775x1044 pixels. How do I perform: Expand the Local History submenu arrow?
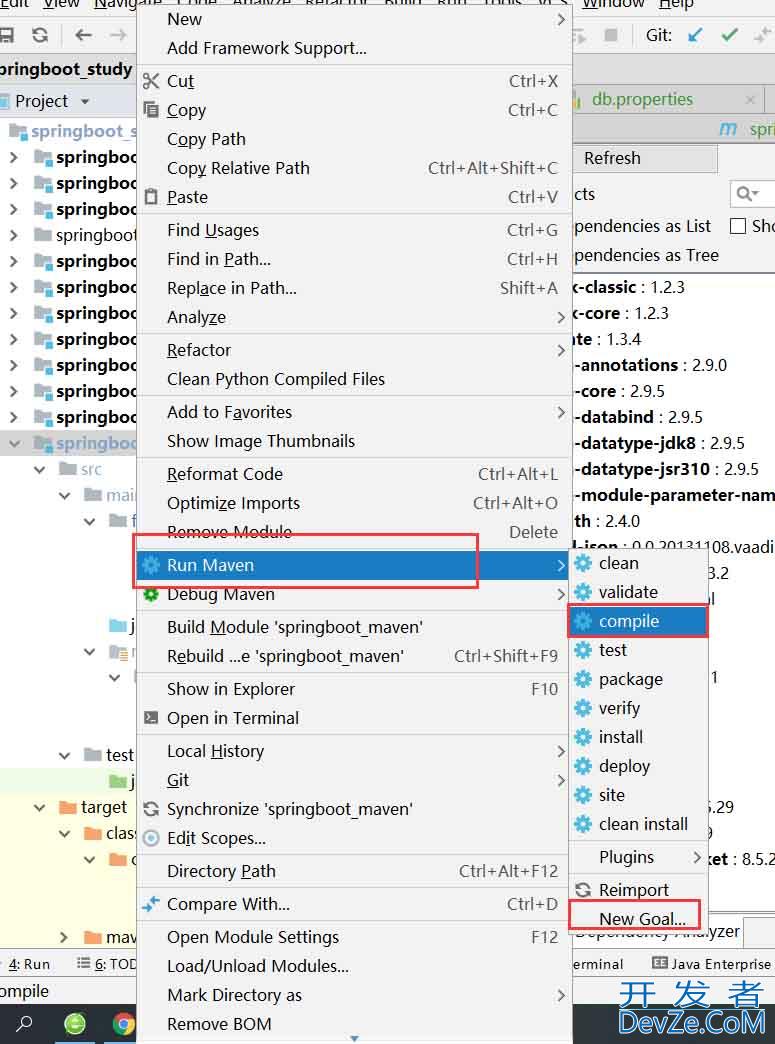pyautogui.click(x=561, y=752)
